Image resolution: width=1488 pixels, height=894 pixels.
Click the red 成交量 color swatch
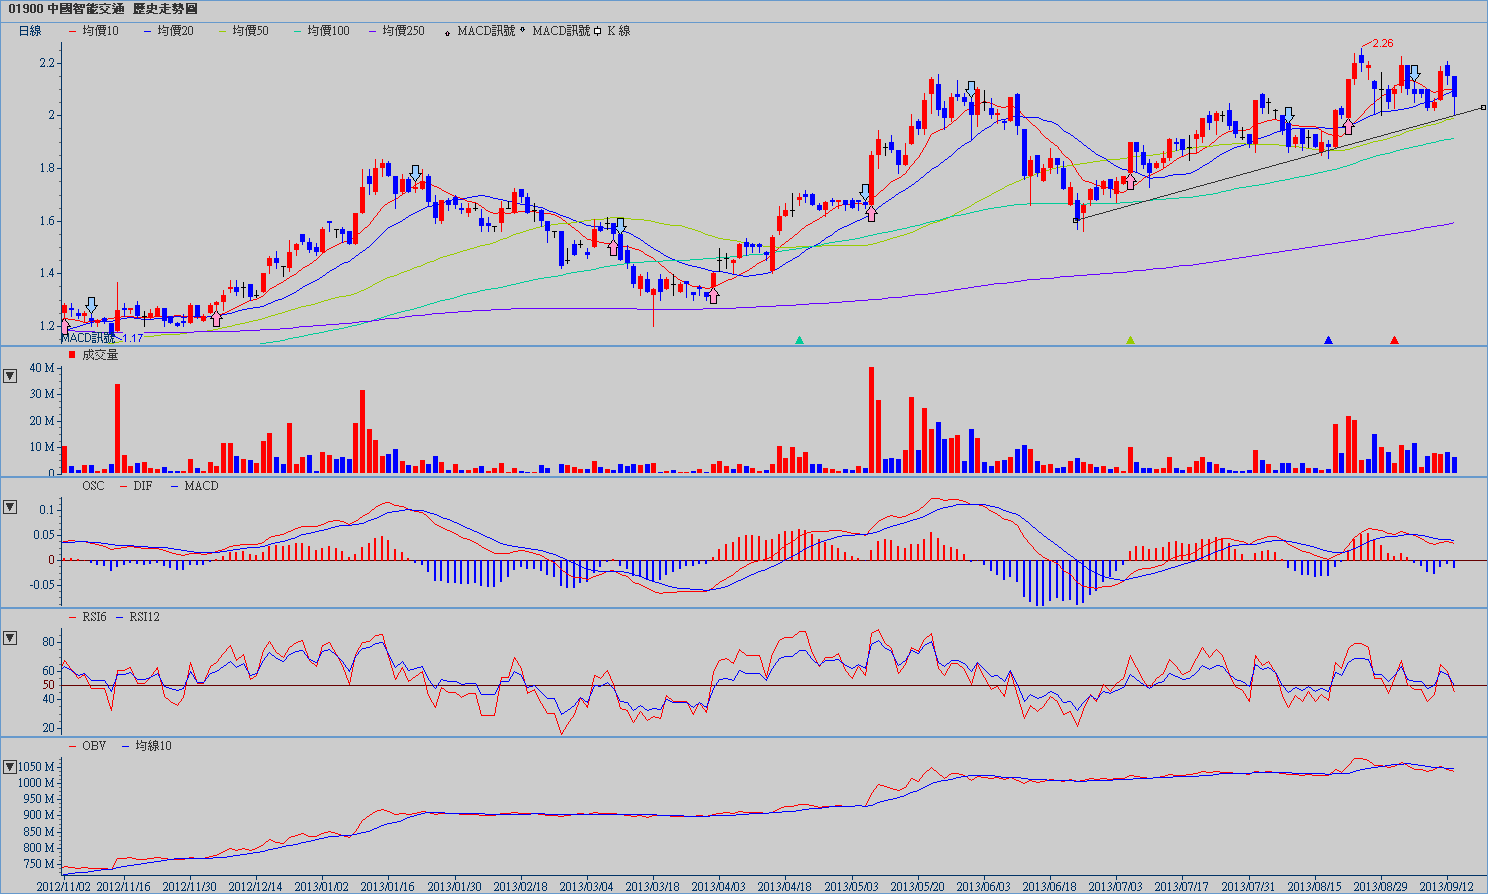pos(72,355)
